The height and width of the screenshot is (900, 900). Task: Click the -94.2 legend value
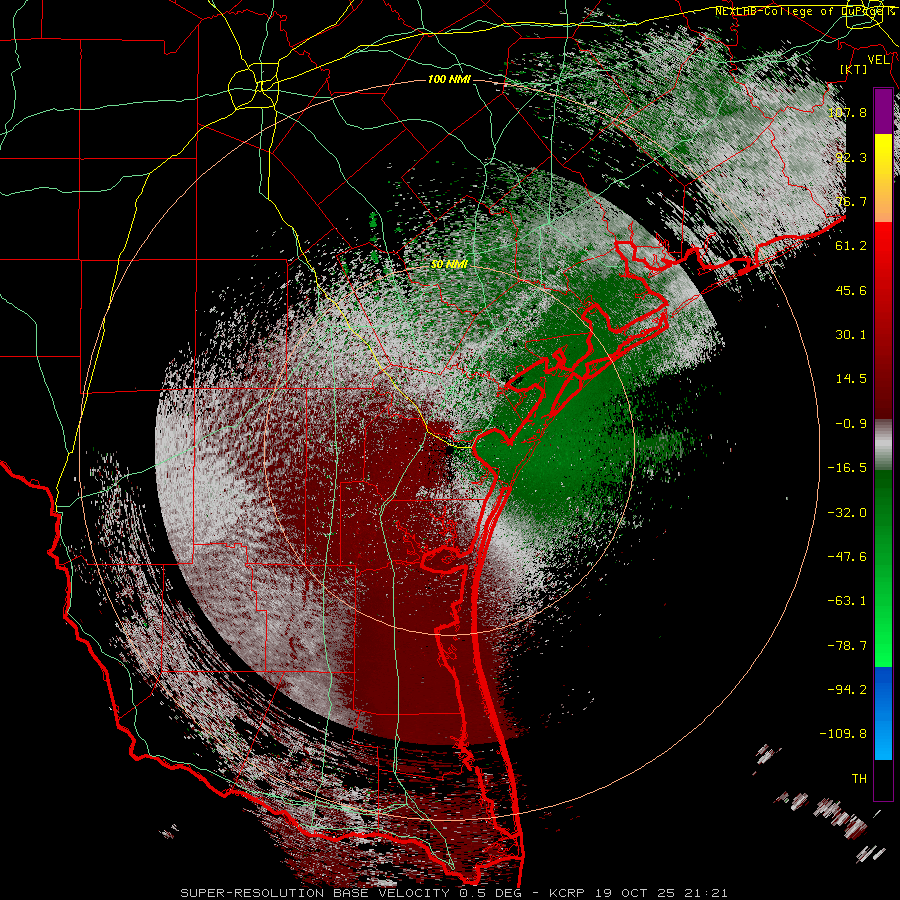click(847, 690)
